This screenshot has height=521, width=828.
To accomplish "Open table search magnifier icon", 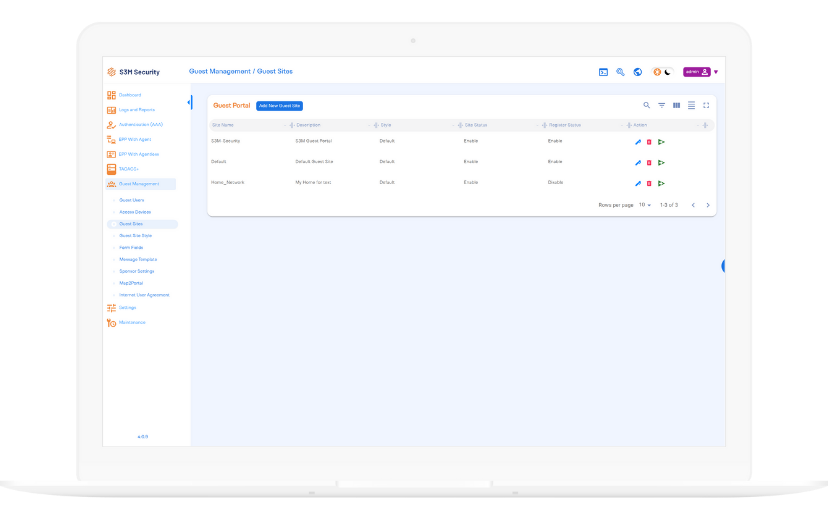I will coord(646,105).
